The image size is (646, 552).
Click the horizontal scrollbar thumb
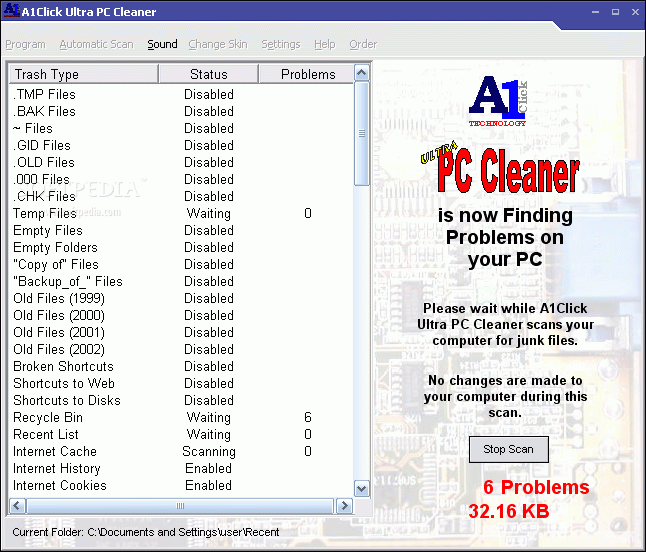(180, 505)
